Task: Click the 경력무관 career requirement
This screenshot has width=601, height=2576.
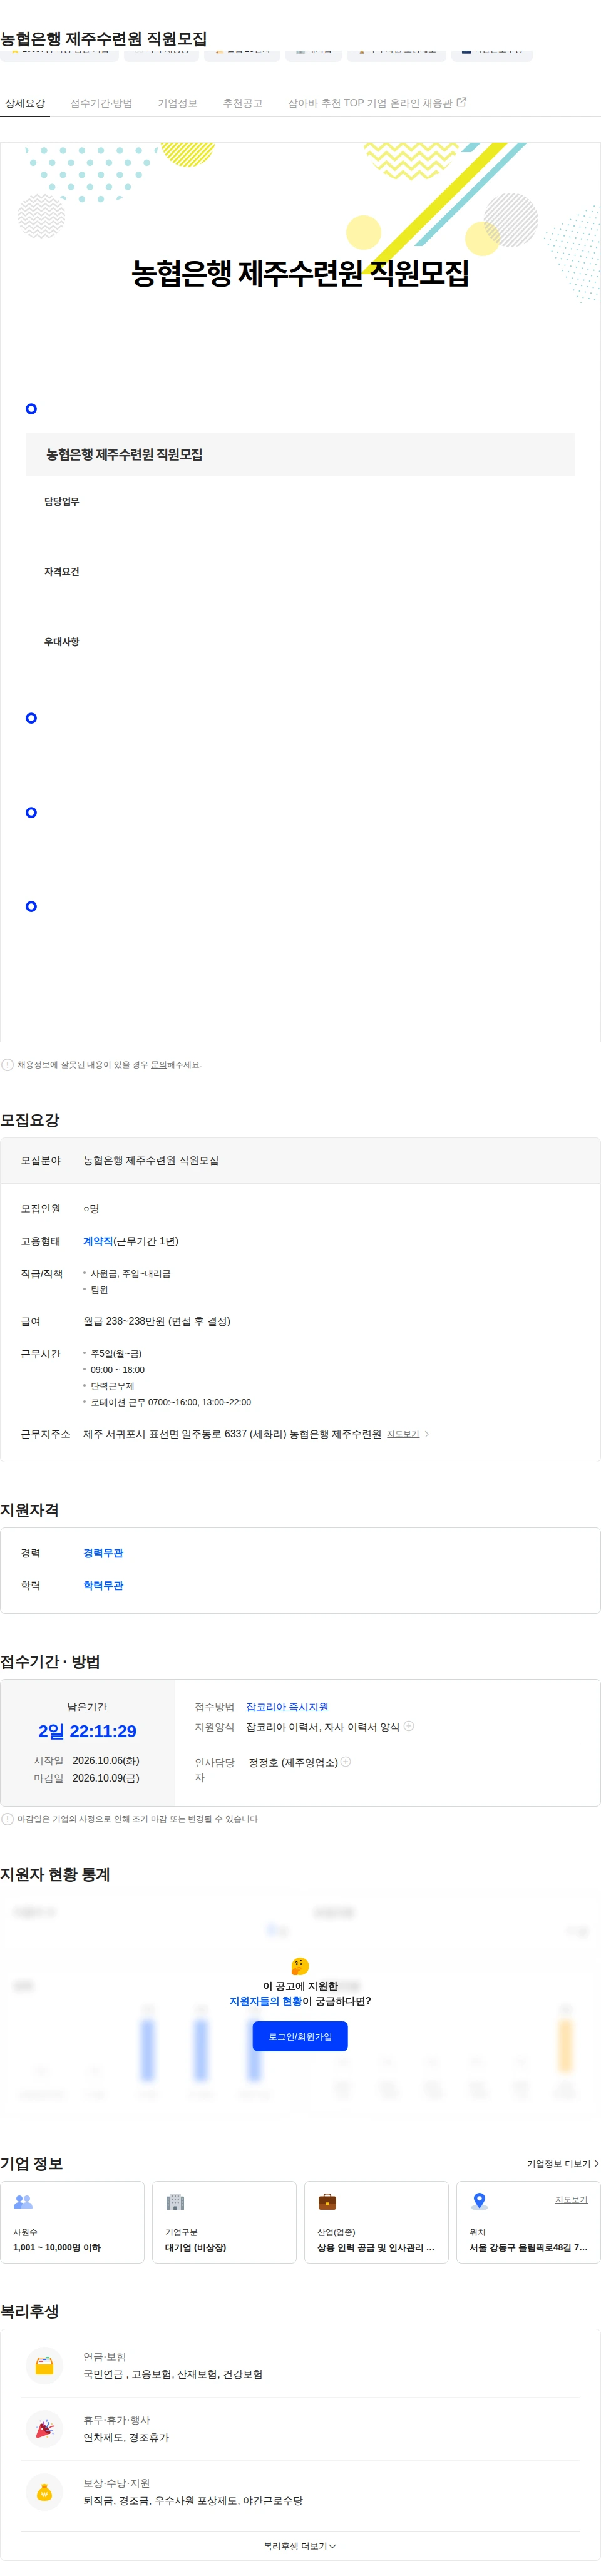Action: pos(103,1553)
